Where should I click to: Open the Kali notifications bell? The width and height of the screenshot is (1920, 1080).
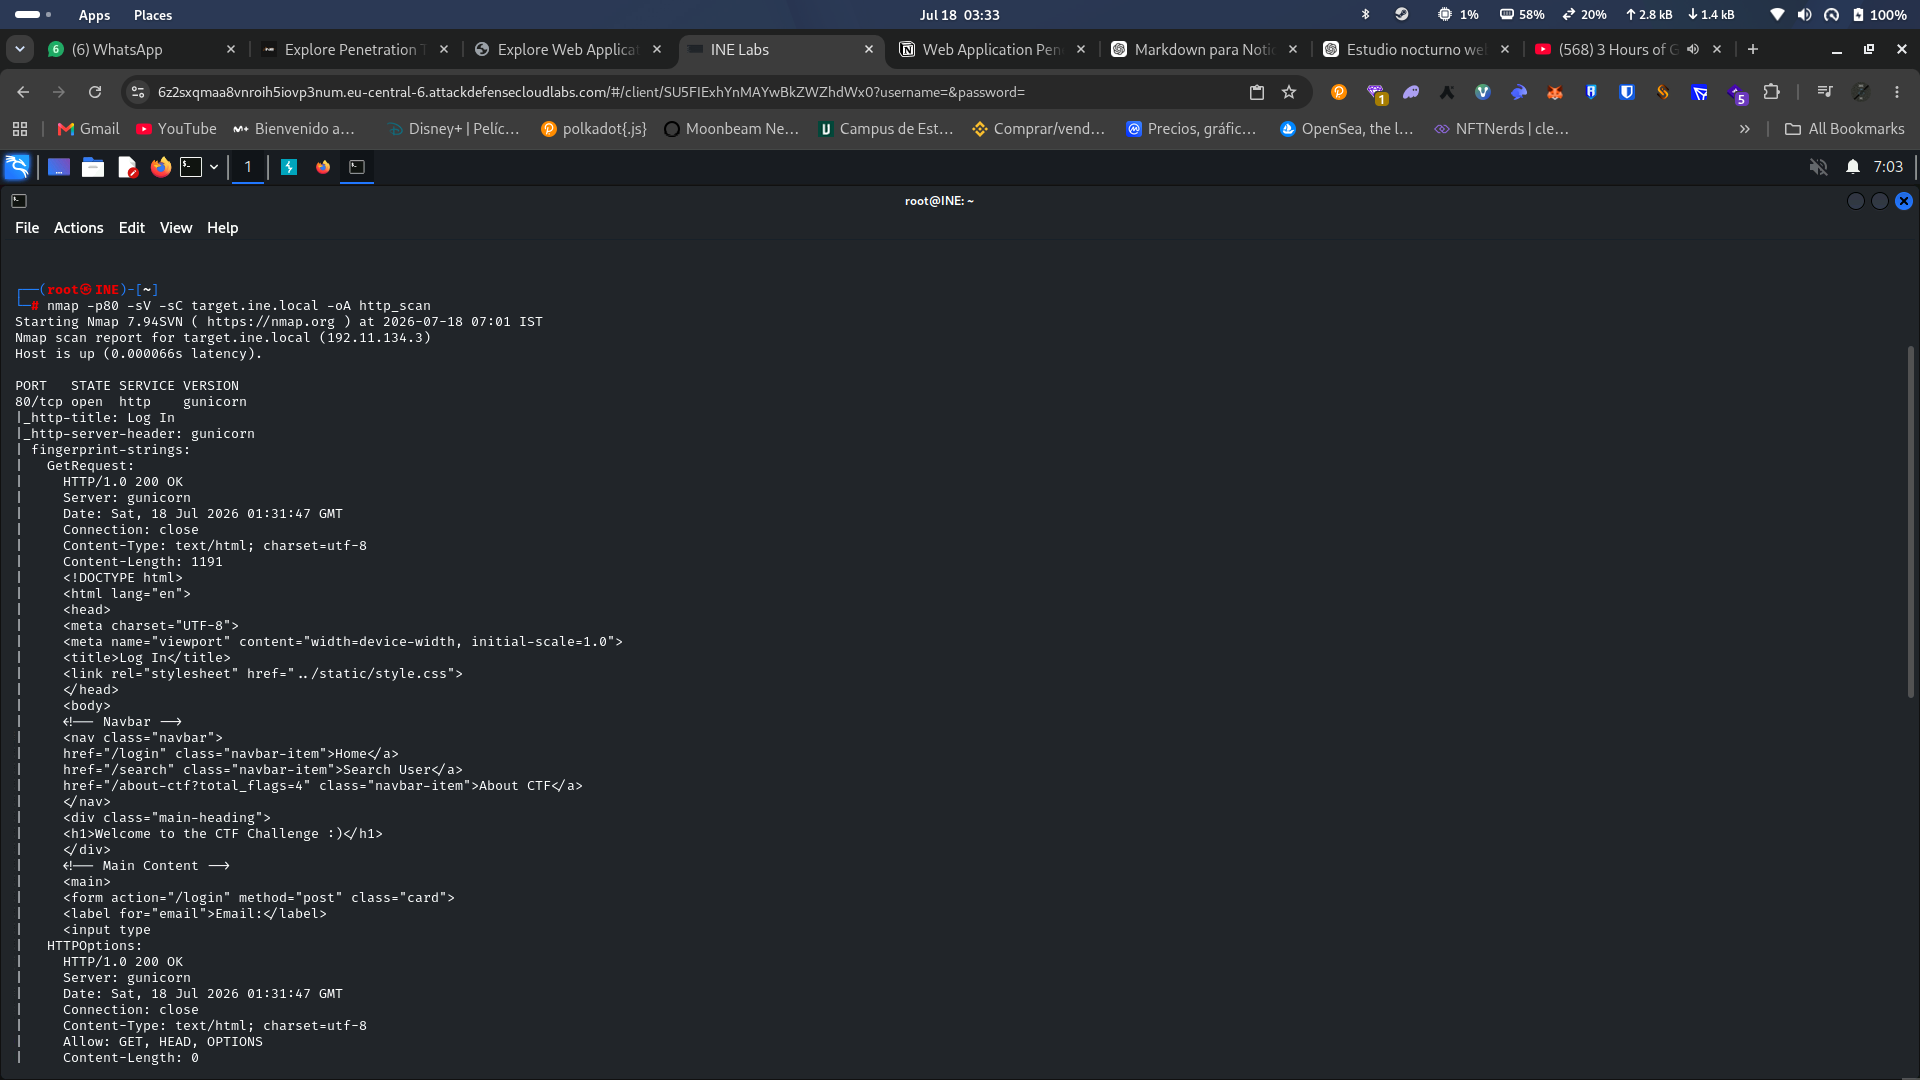pos(1853,167)
